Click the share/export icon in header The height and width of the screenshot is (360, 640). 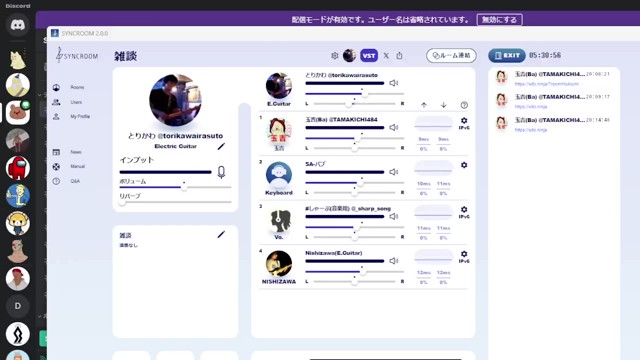click(x=399, y=56)
